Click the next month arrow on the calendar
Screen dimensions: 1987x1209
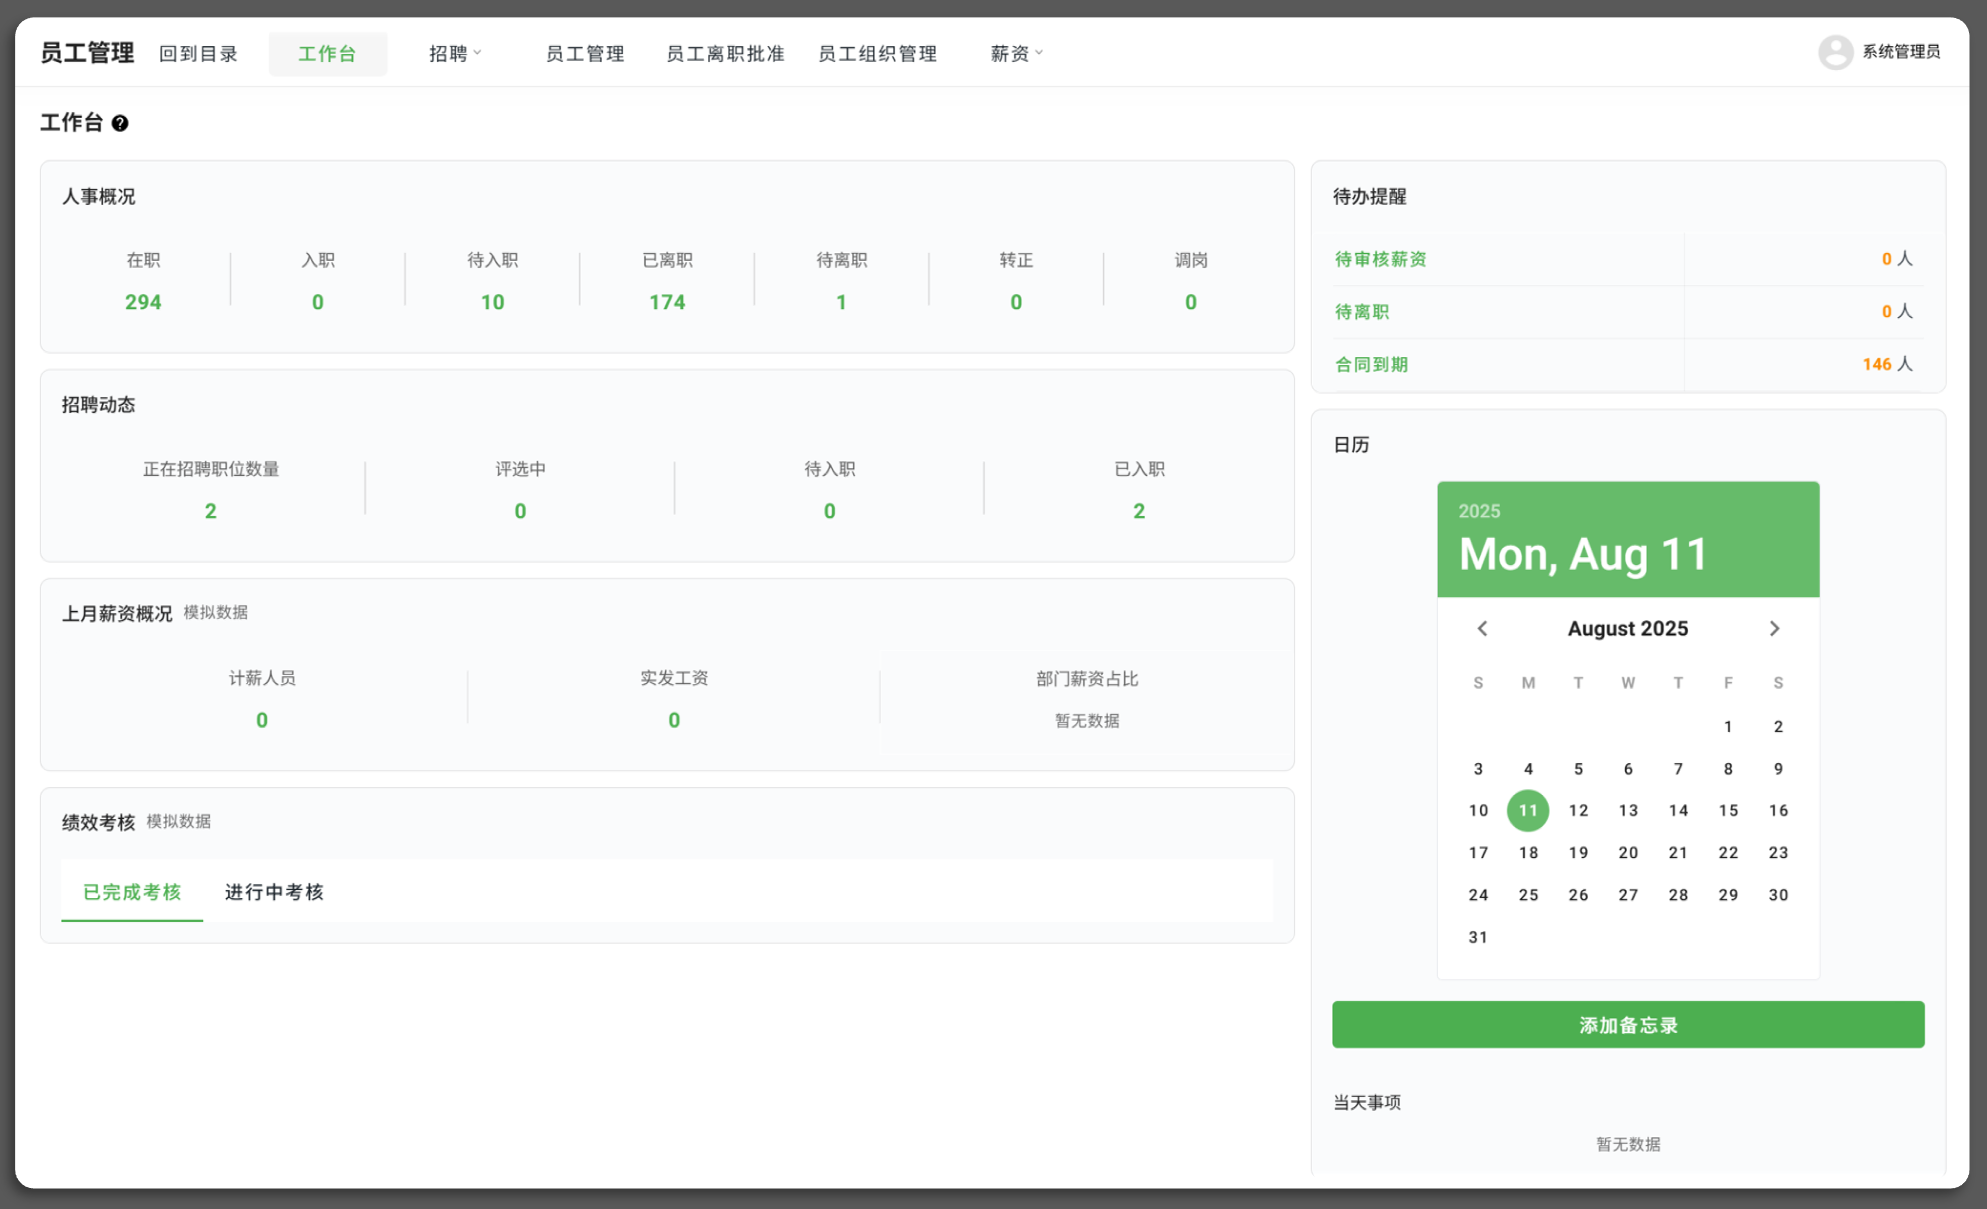(x=1775, y=628)
